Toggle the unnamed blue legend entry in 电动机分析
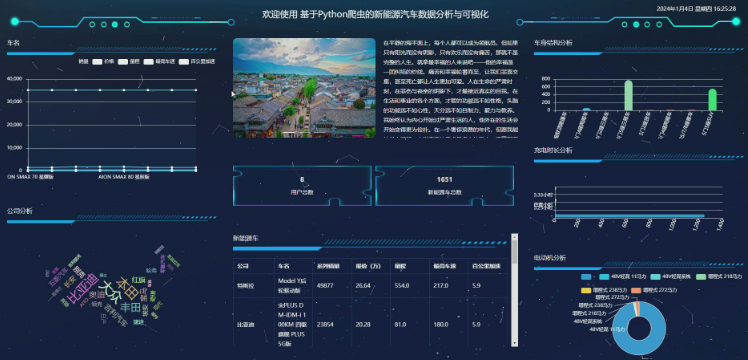The height and width of the screenshot is (360, 748). [589, 277]
